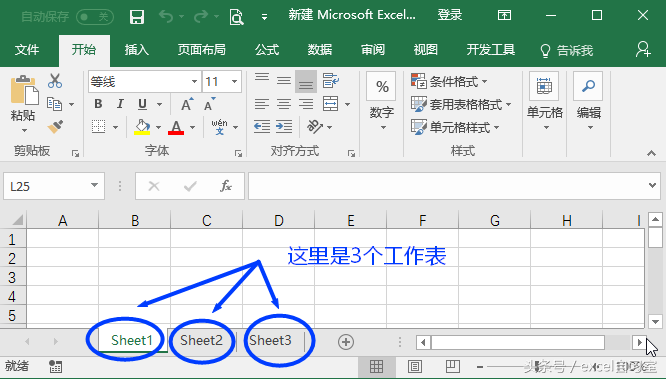The image size is (666, 379).
Task: Select the Format Painter brush icon
Action: (x=55, y=127)
